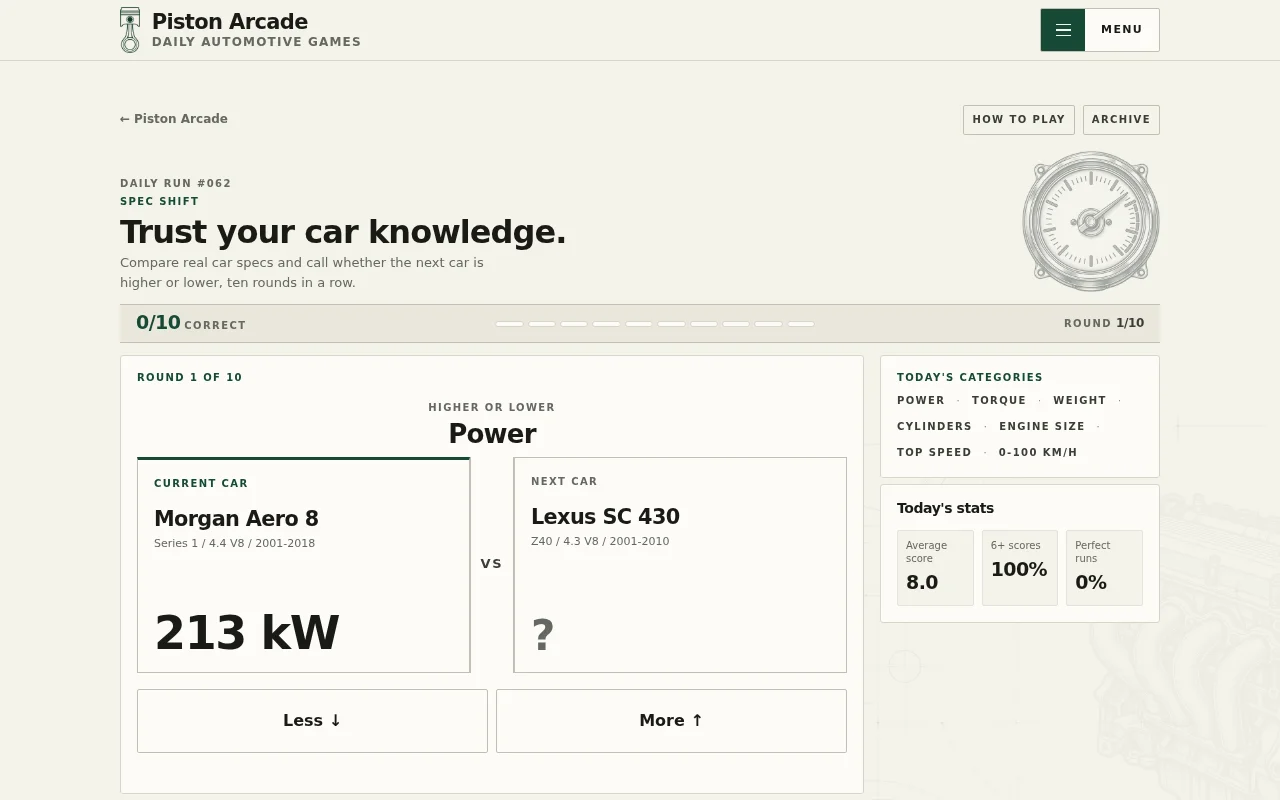
Task: Open the HOW TO PLAY instructions
Action: [1019, 120]
